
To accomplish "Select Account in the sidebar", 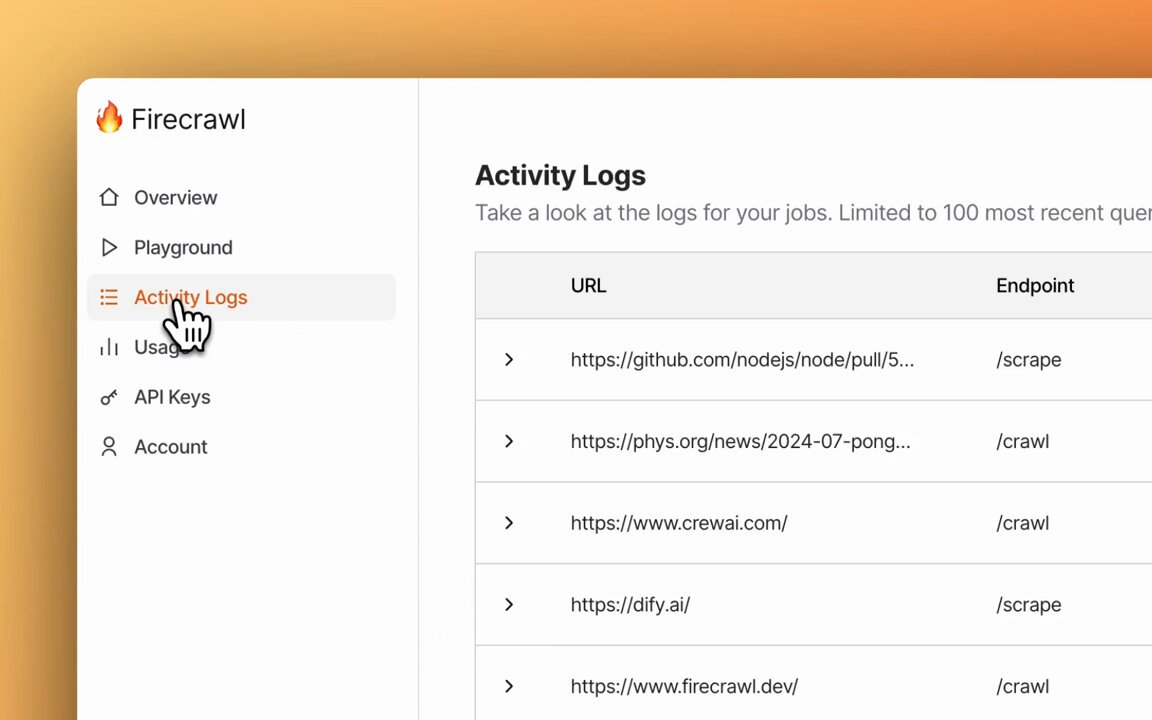I will point(171,447).
